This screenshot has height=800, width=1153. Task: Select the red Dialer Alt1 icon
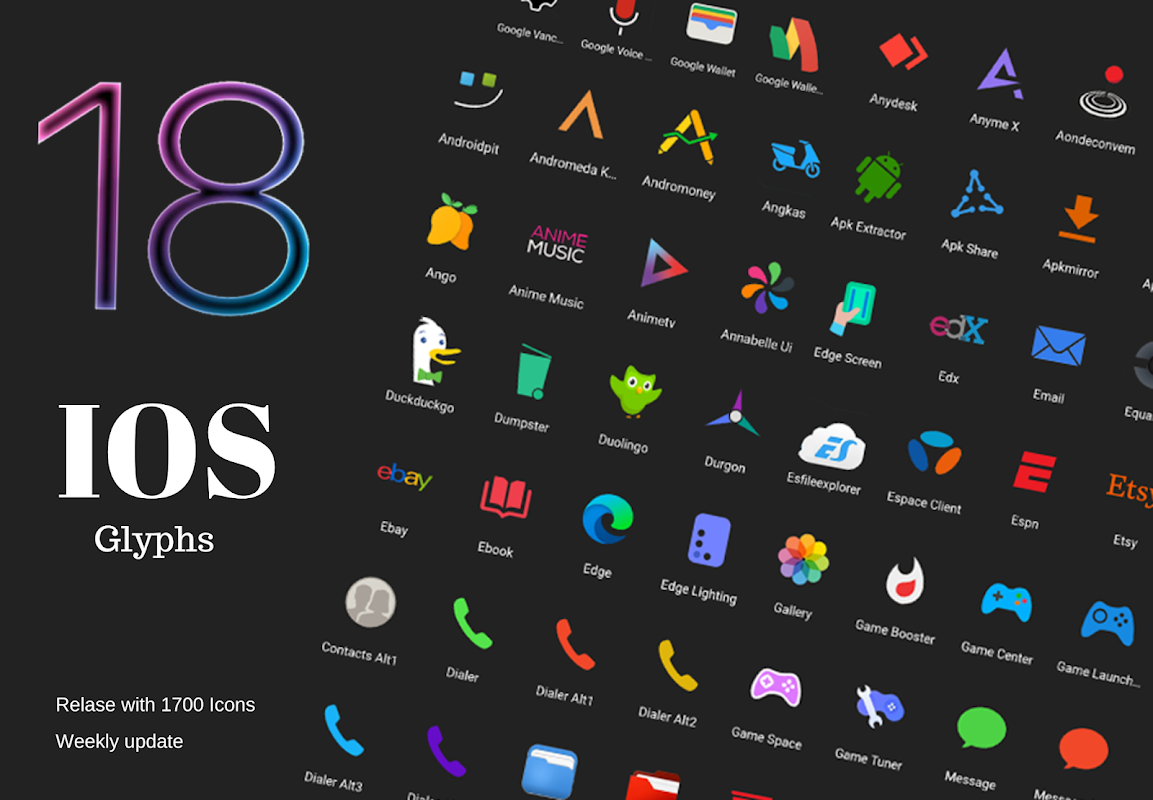(x=574, y=645)
